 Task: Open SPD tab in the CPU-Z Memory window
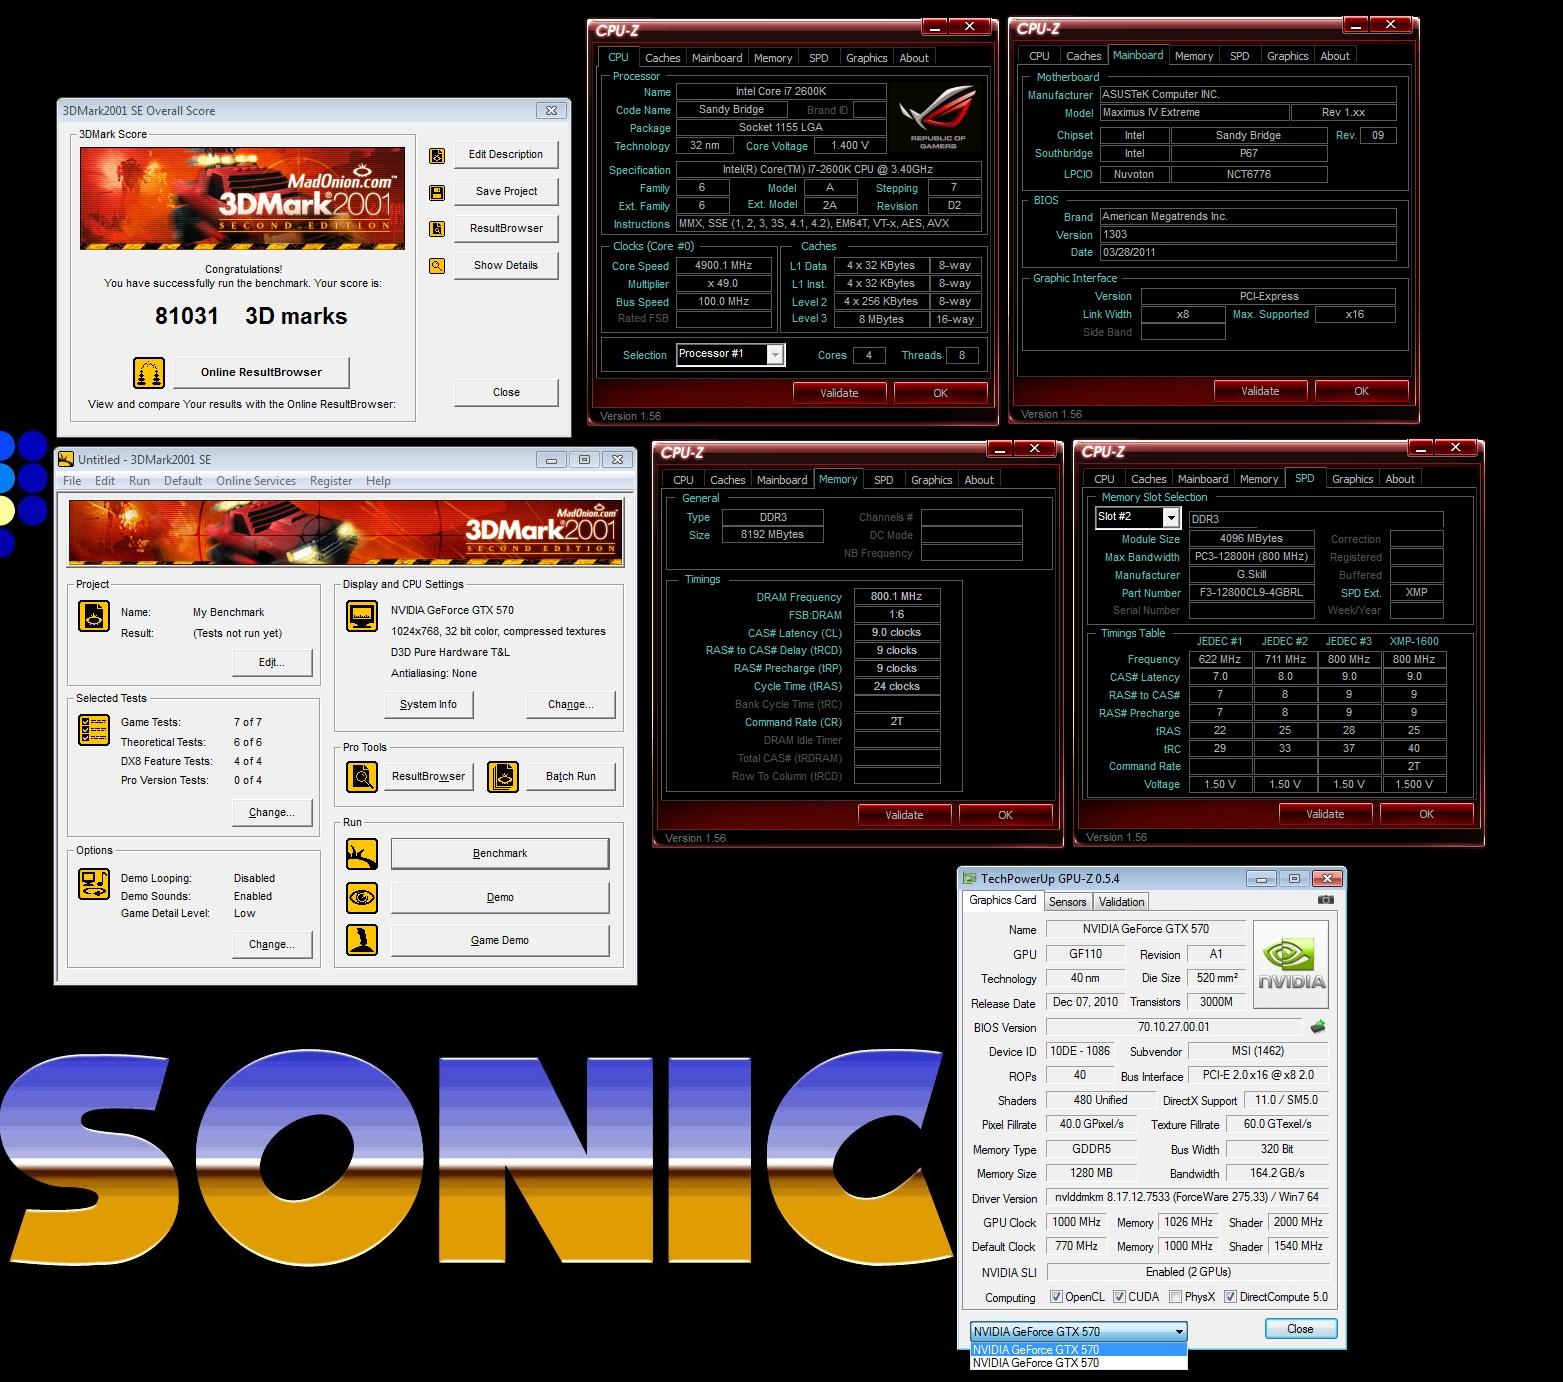[x=884, y=480]
